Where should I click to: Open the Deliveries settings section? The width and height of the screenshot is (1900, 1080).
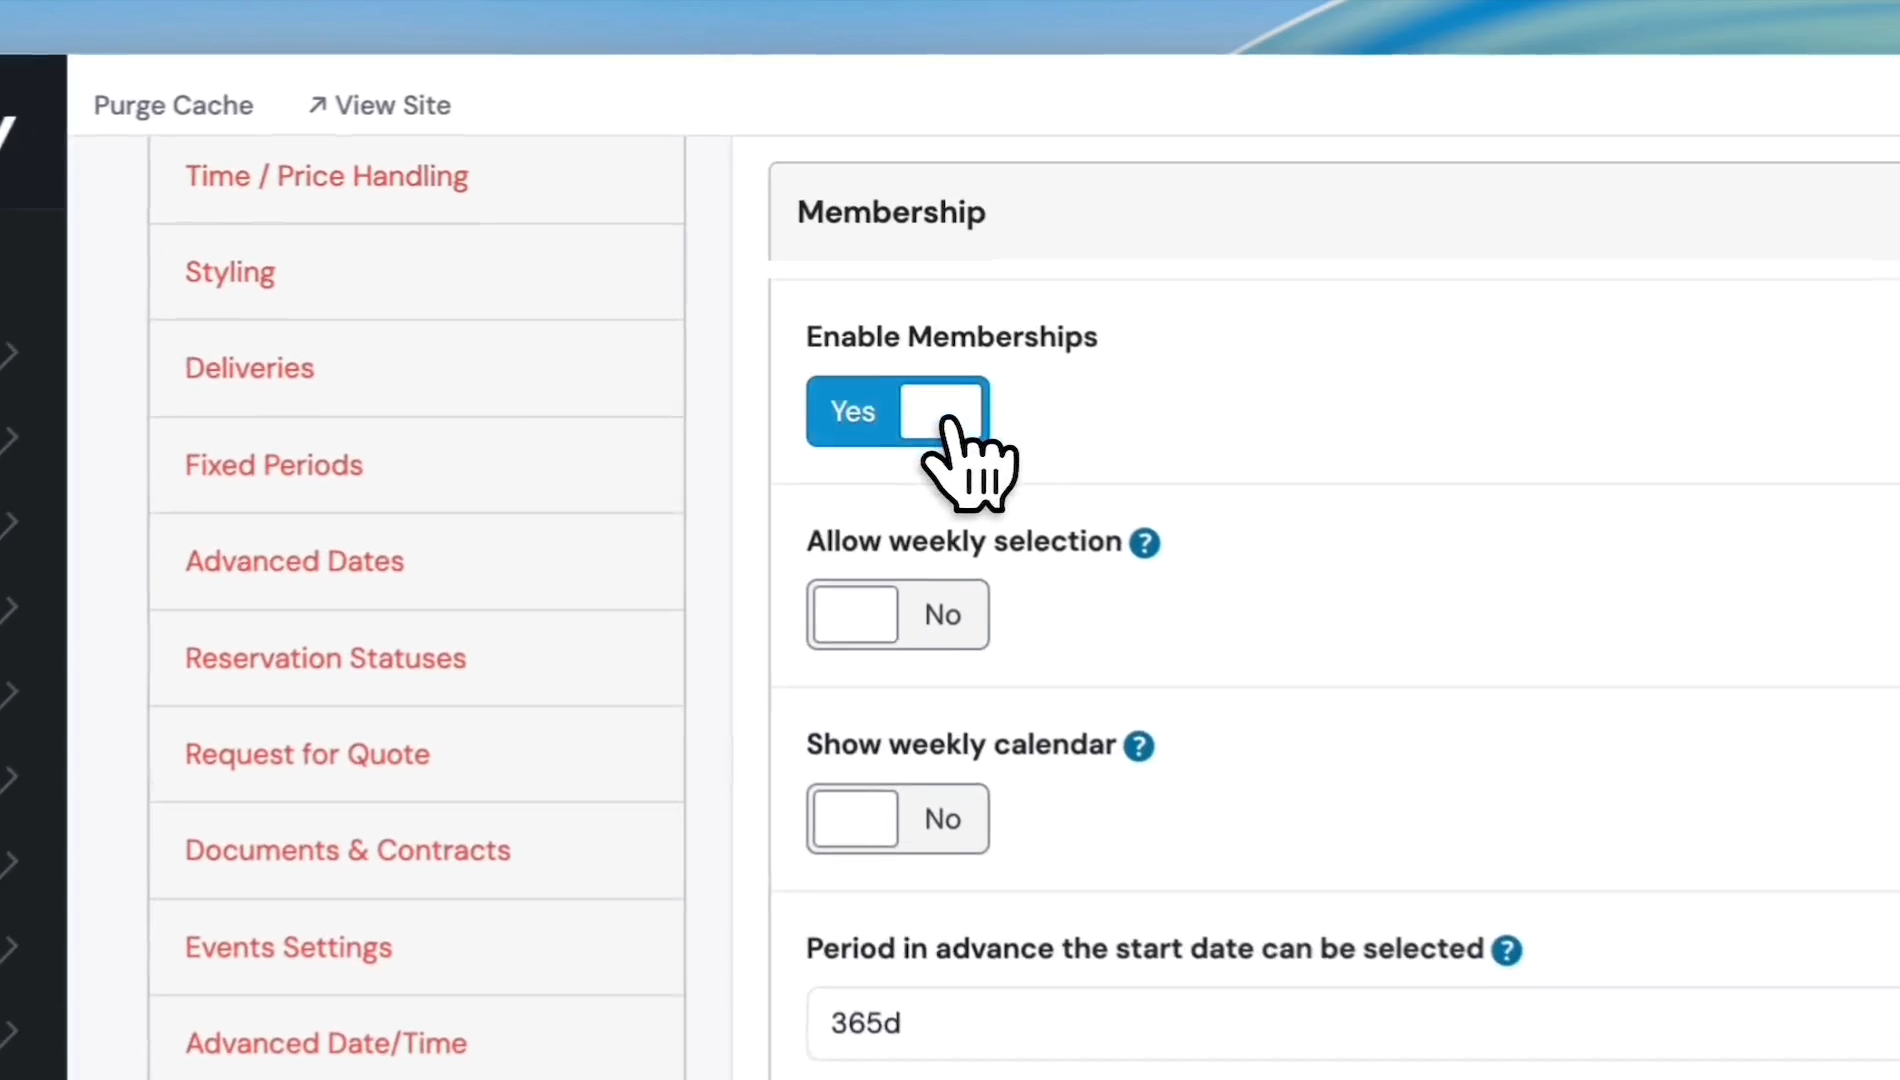pyautogui.click(x=250, y=368)
